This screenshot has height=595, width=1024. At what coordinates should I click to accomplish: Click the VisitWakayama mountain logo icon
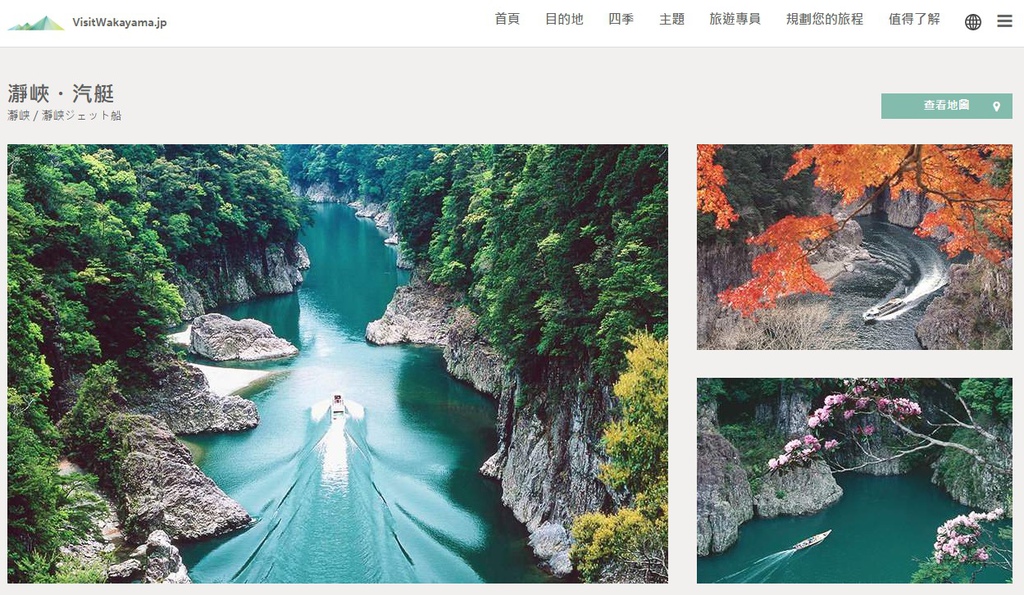click(36, 24)
